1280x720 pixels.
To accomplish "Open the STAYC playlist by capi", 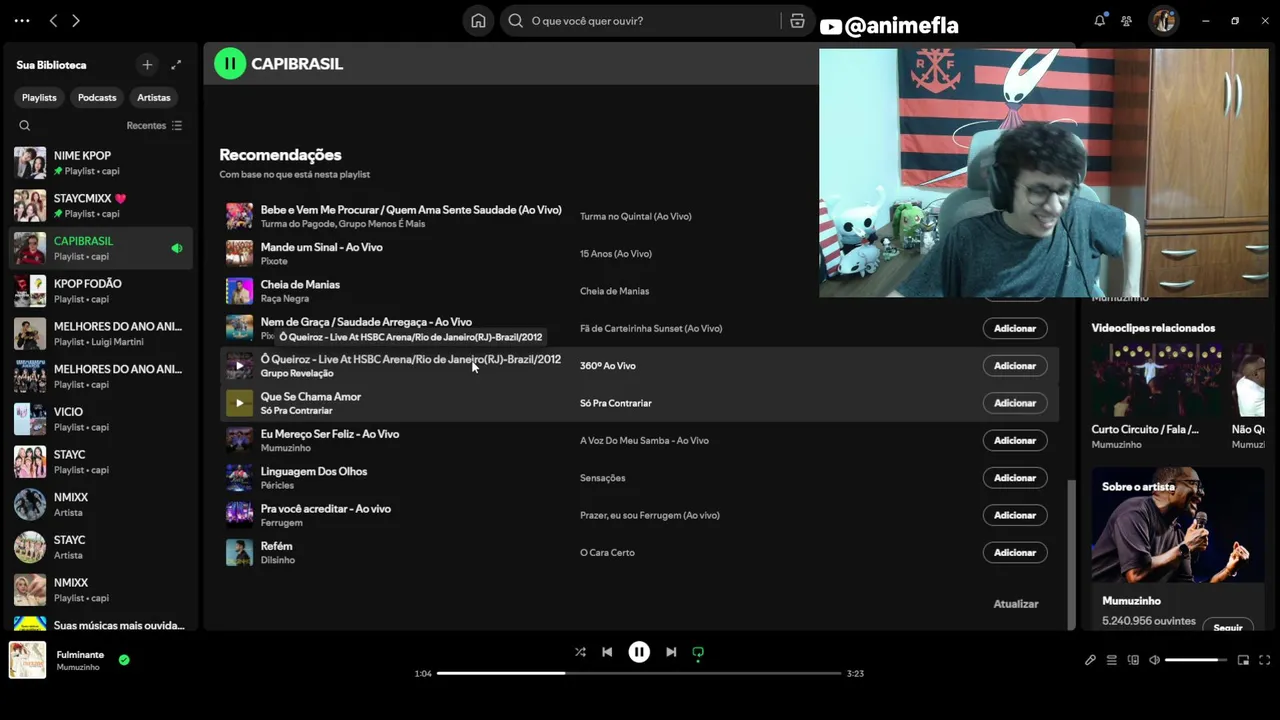I will [100, 462].
